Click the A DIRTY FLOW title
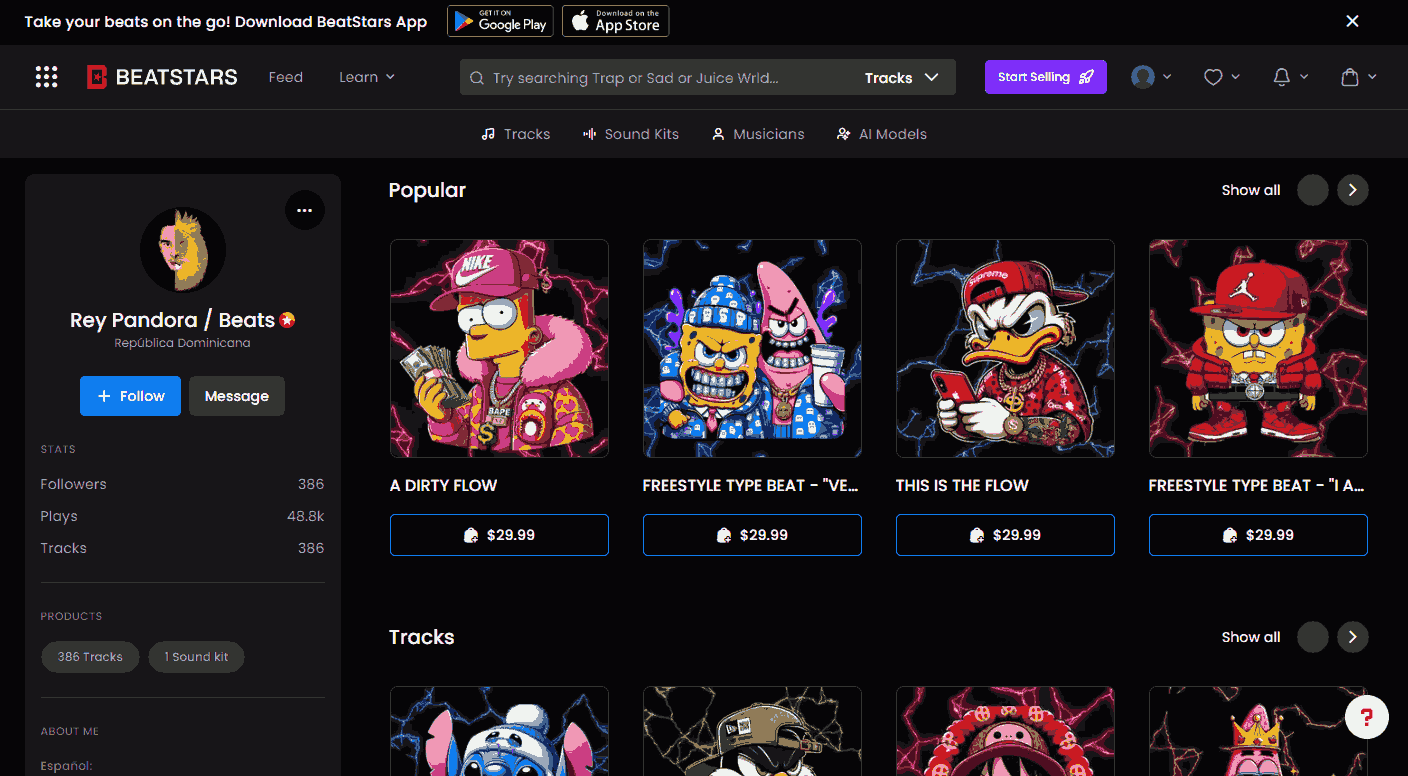The width and height of the screenshot is (1408, 776). point(444,485)
